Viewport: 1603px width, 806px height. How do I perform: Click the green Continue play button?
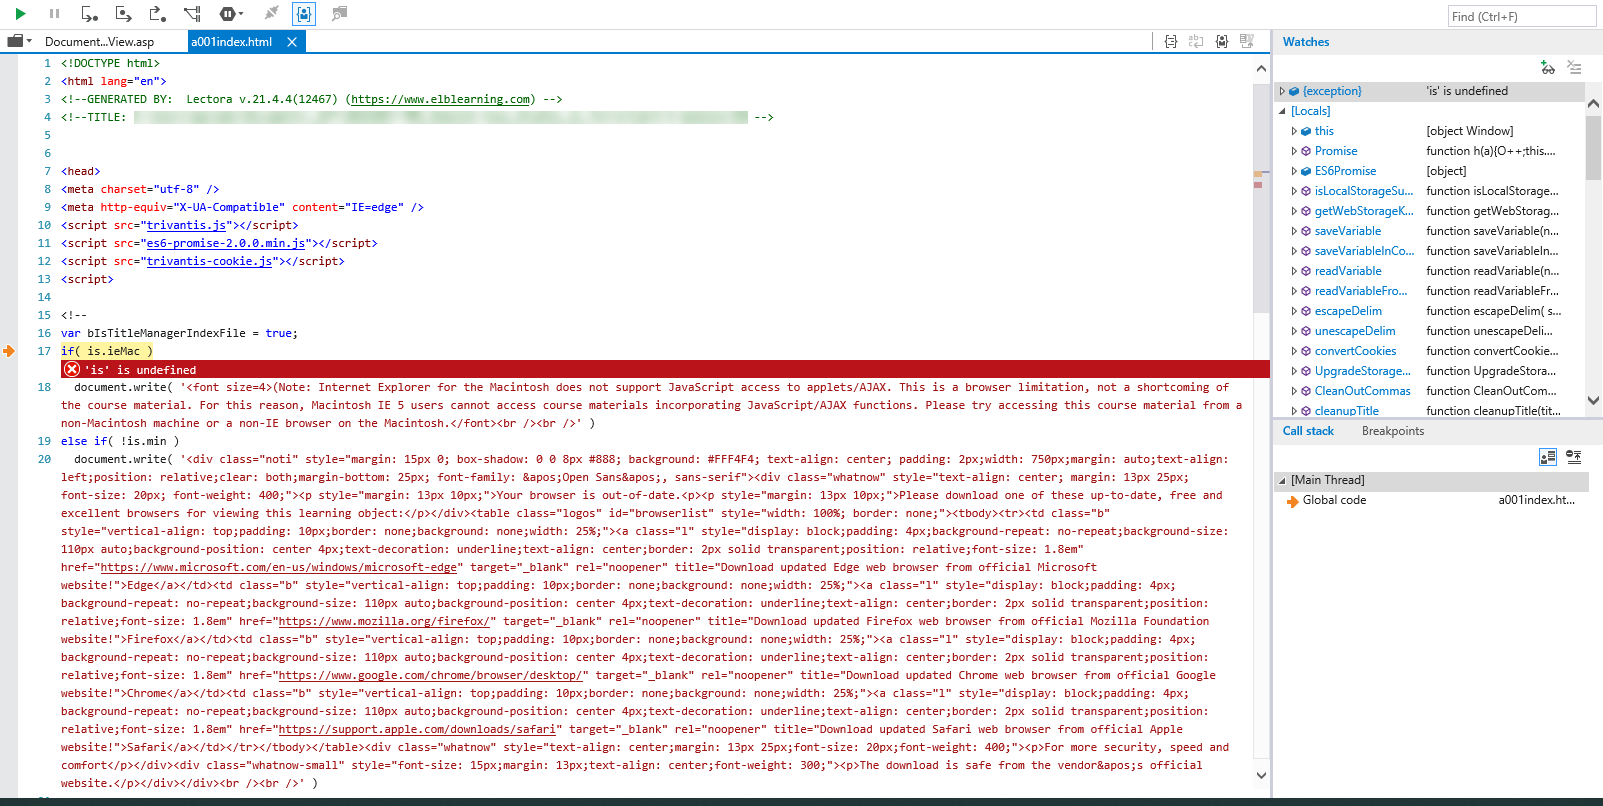20,14
